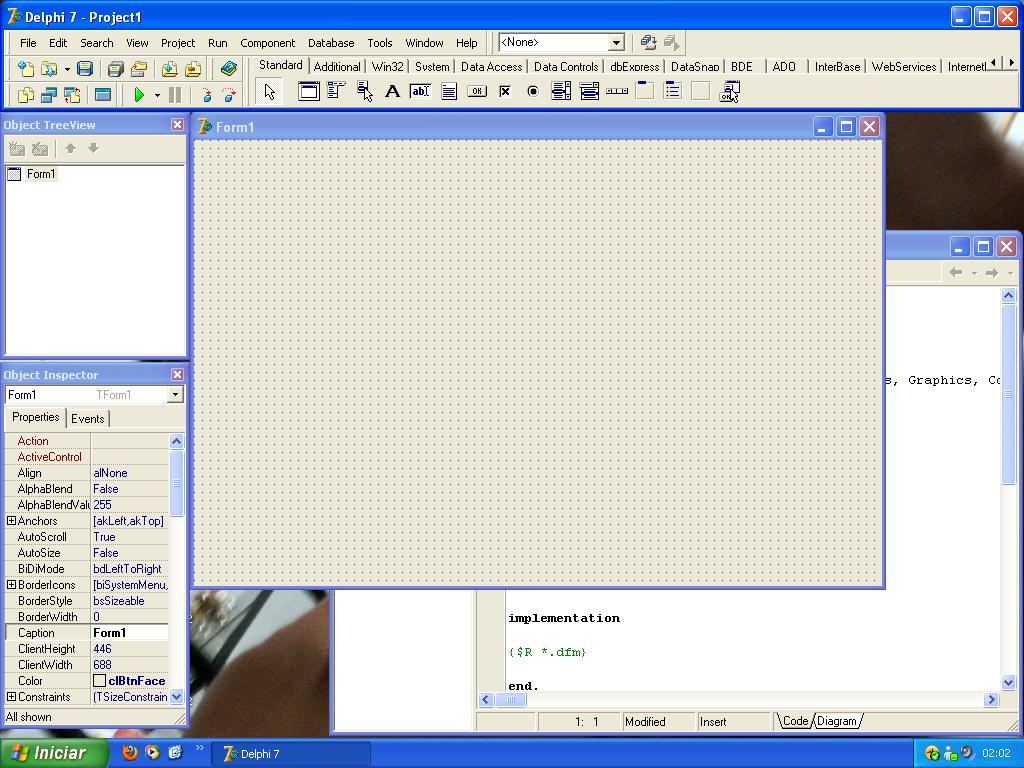
Task: Click the Step Over debug icon
Action: [229, 95]
